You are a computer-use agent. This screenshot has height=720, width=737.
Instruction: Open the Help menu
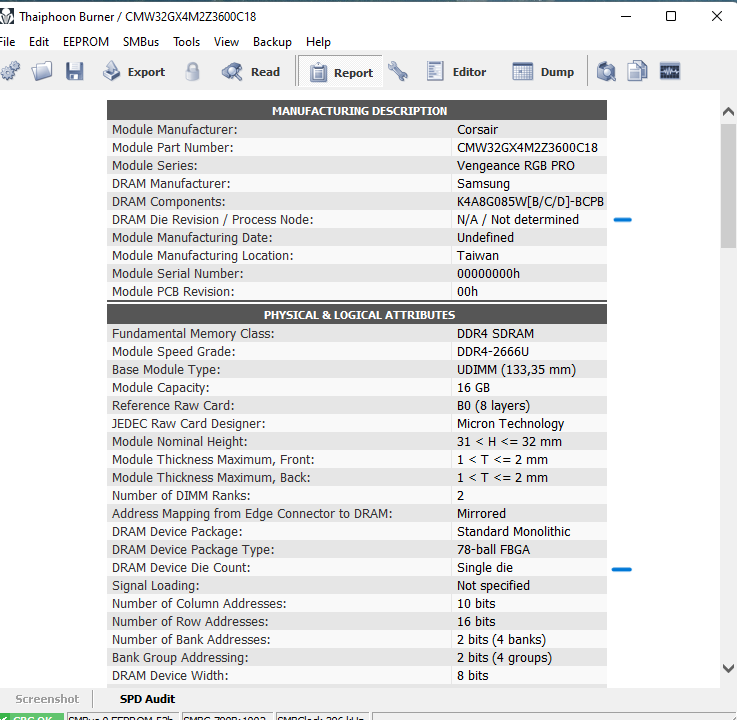pos(318,42)
